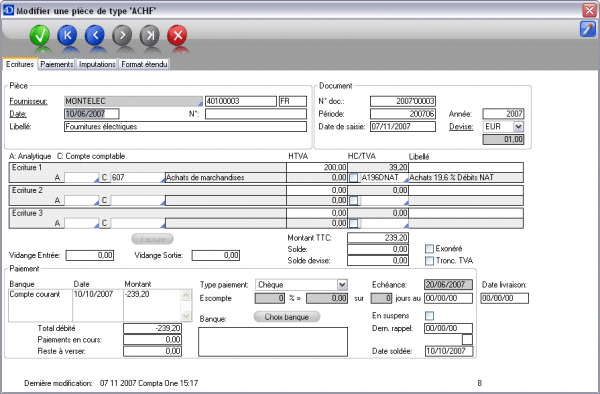Click the Choix banque button
The image size is (600, 394).
[287, 317]
